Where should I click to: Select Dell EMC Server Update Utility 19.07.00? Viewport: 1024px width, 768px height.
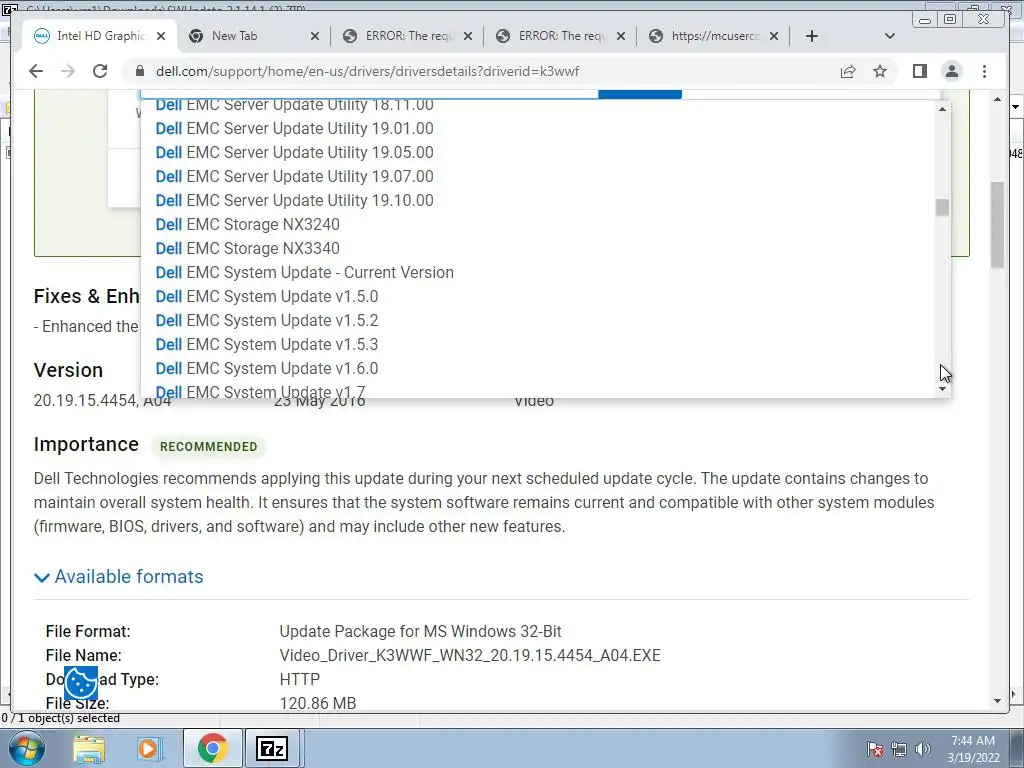tap(295, 176)
